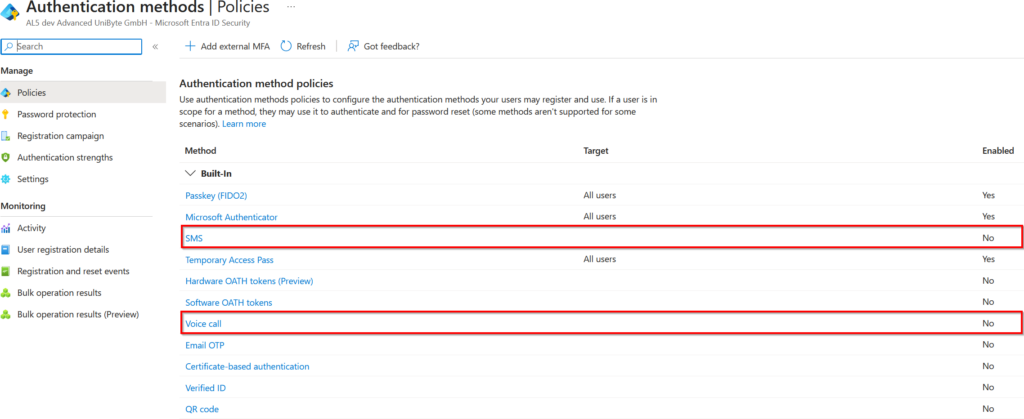Open QR code method
Viewport: 1024px width, 419px height.
pos(202,409)
